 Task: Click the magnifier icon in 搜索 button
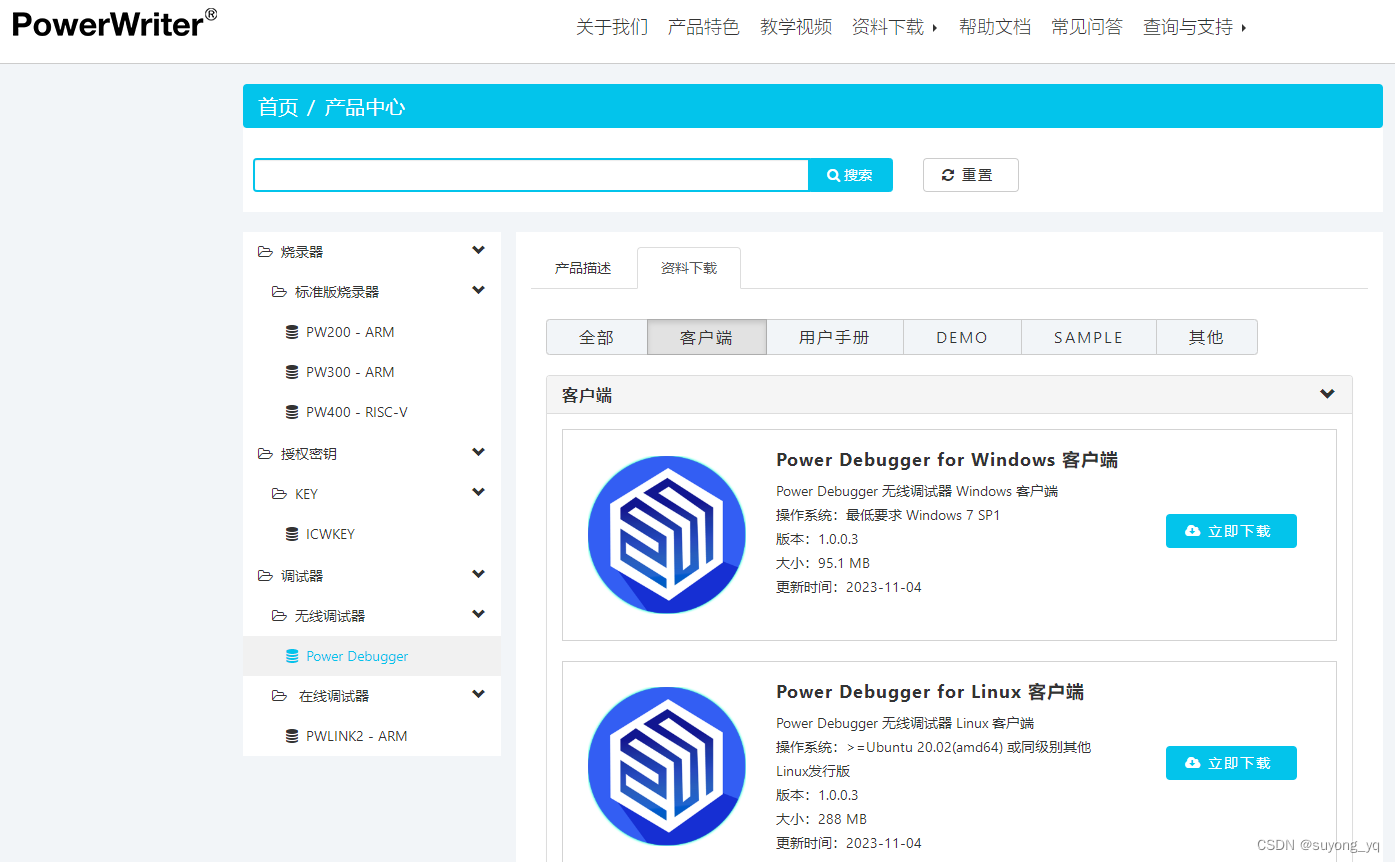[x=833, y=175]
